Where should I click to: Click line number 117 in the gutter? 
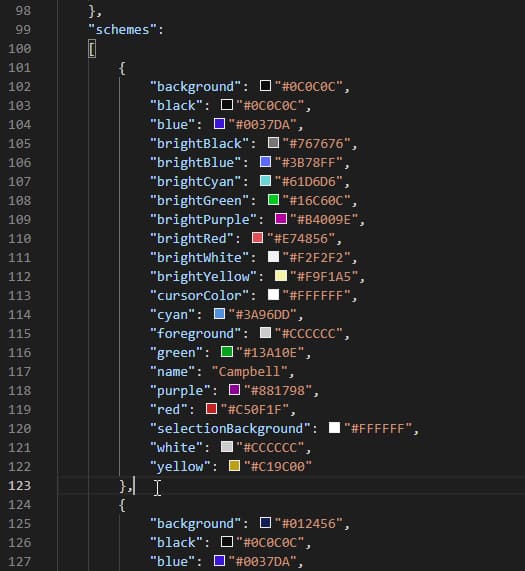coord(20,371)
